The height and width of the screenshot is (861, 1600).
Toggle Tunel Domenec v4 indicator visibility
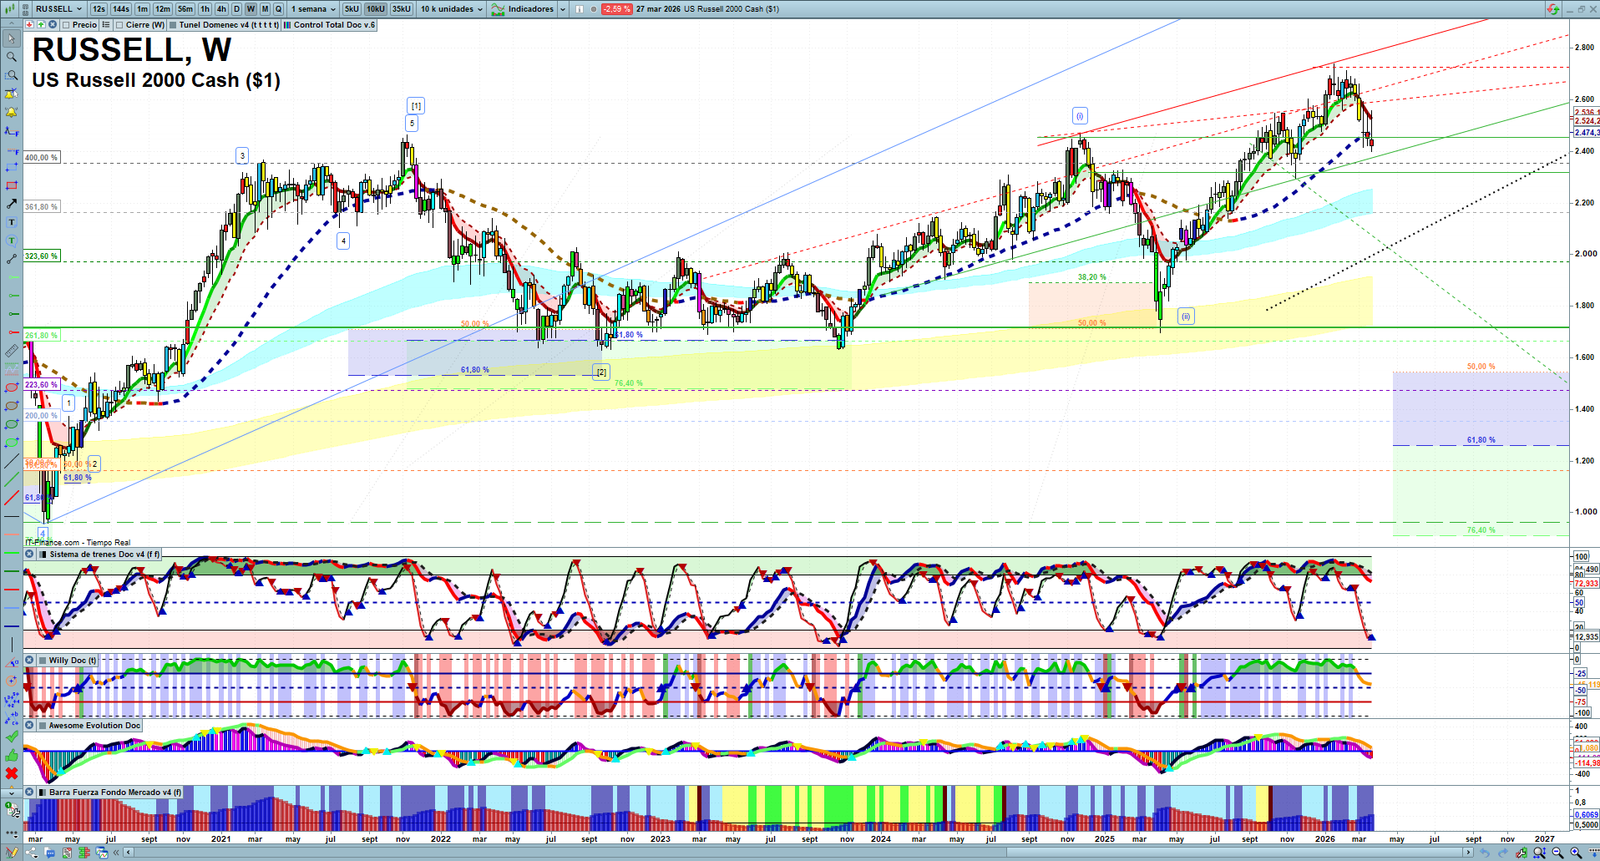(x=173, y=25)
